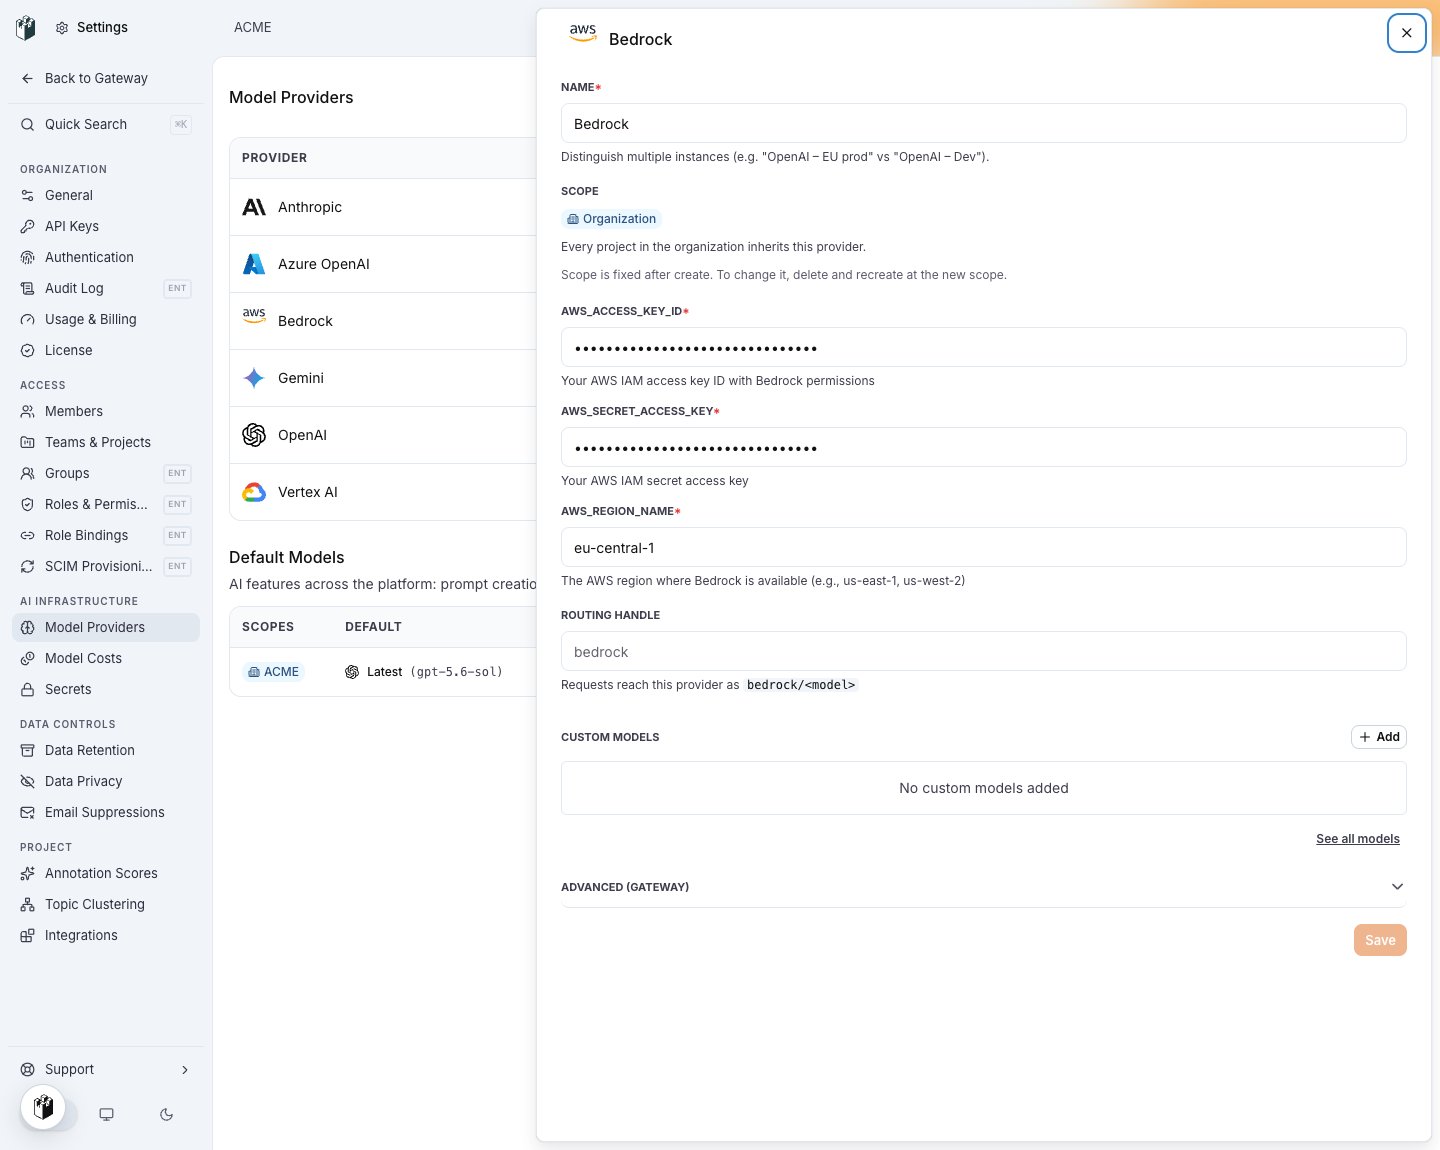The width and height of the screenshot is (1440, 1150).
Task: Click the ACME scope tag in Default Models
Action: [x=274, y=672]
